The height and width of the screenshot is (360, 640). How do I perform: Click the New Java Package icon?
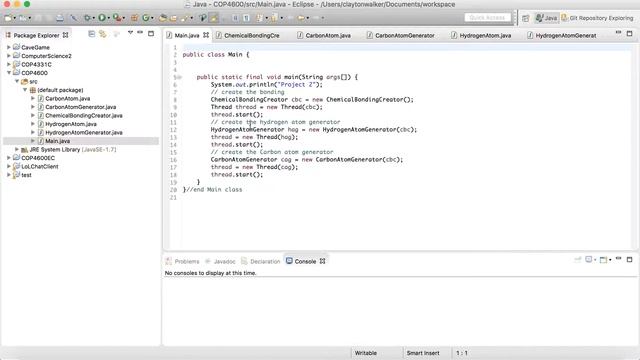point(134,18)
